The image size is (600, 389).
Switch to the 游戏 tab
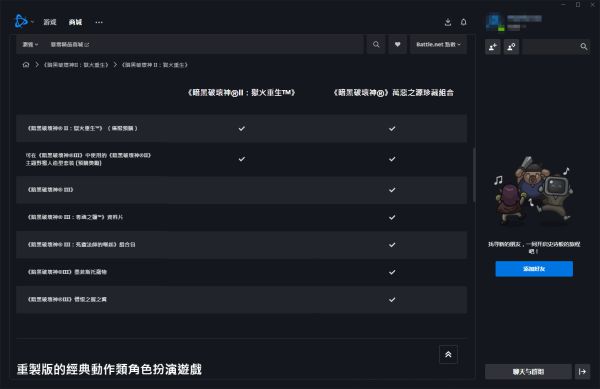point(50,22)
